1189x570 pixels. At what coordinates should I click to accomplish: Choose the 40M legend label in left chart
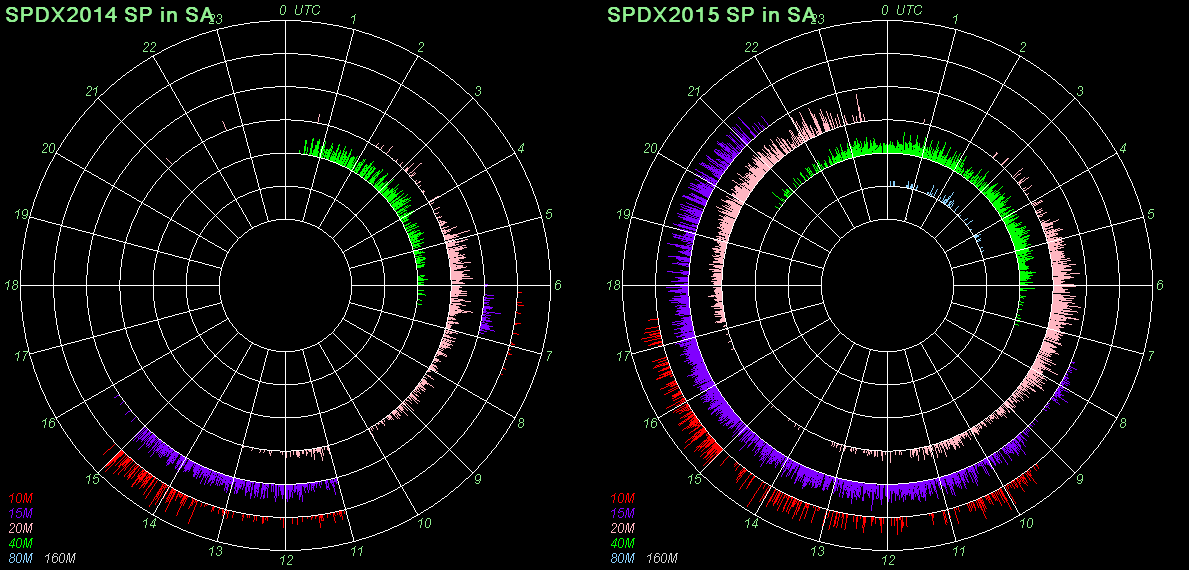20,543
